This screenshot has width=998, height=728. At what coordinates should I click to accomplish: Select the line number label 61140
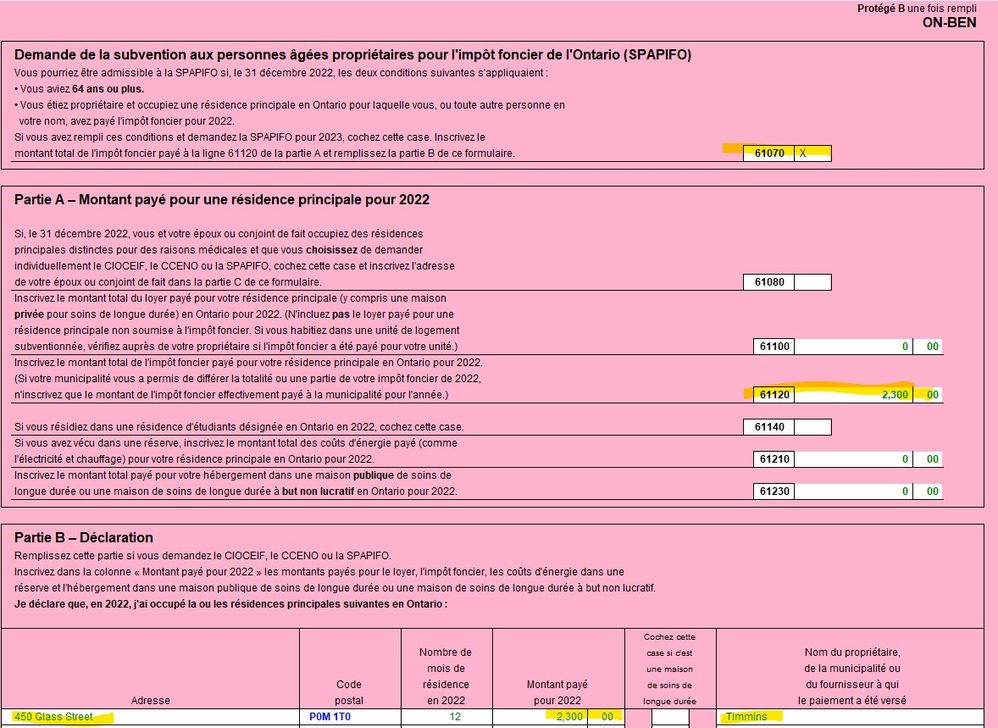[769, 427]
